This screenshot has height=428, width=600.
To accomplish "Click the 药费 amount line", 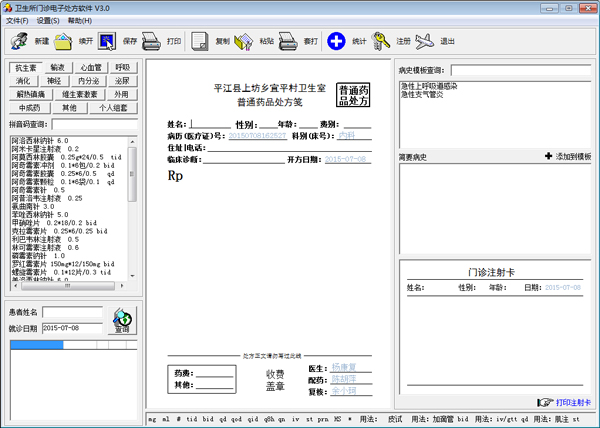I will 214,373.
